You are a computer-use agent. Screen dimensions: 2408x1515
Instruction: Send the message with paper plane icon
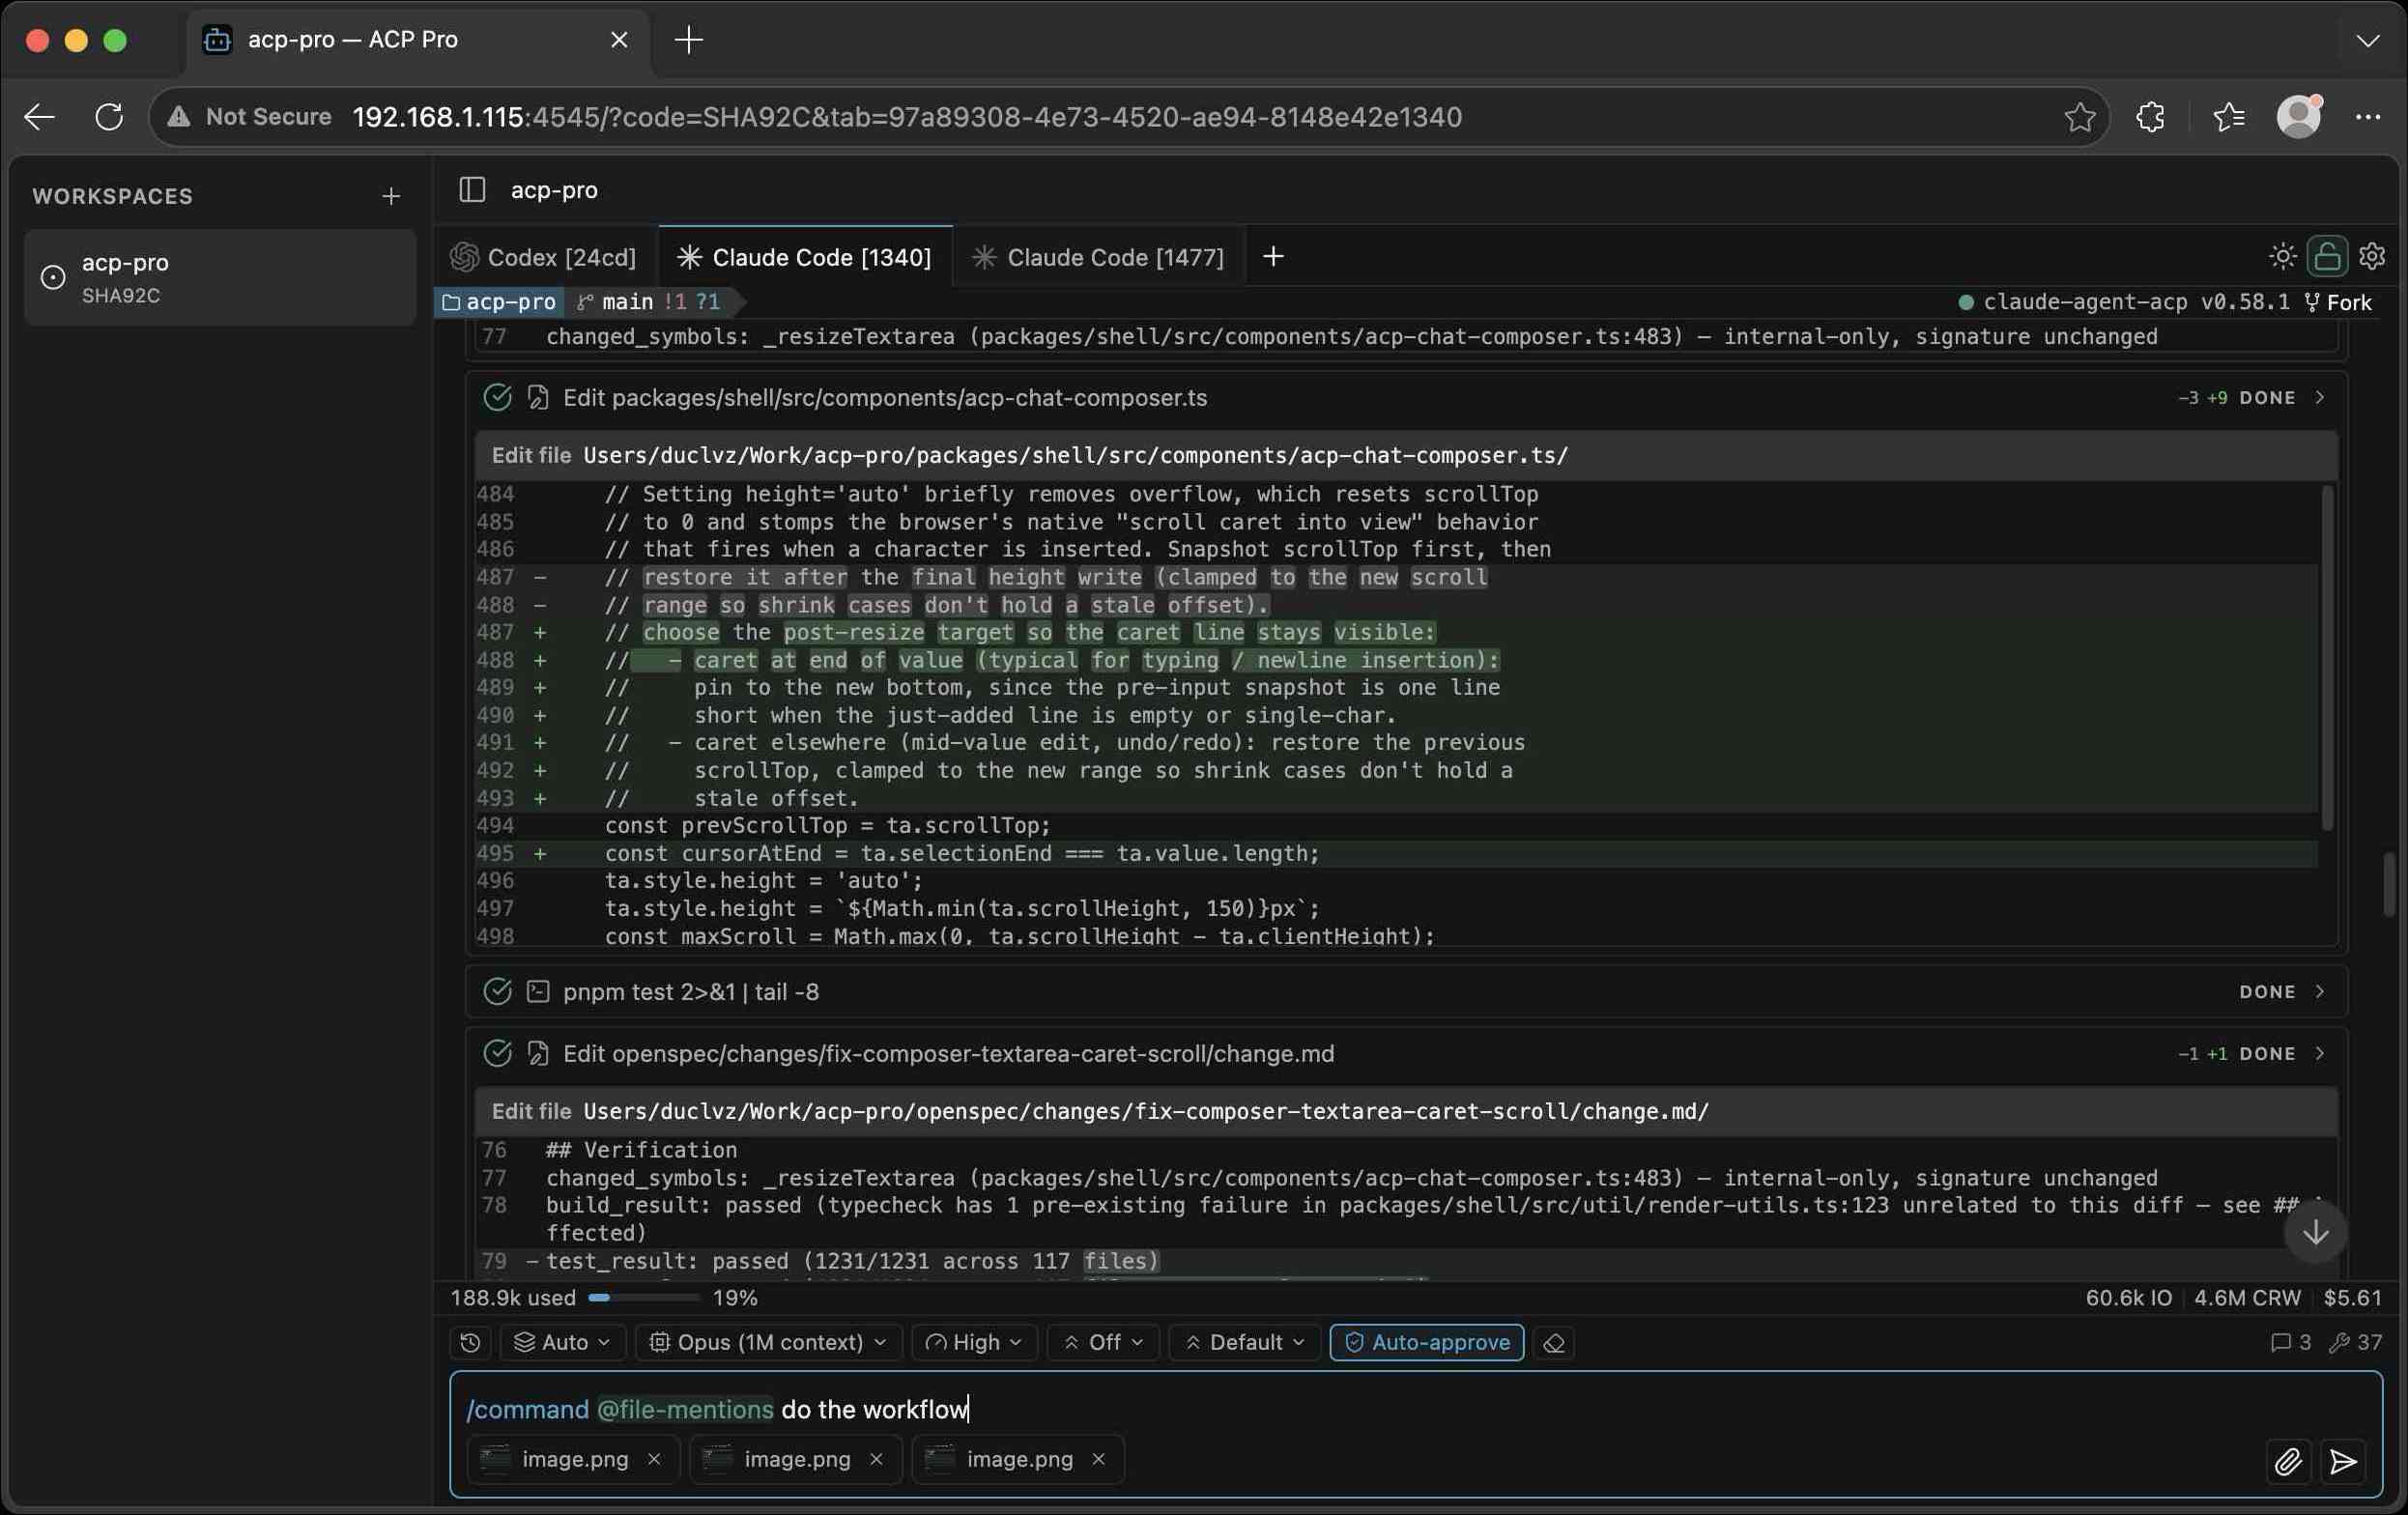(2343, 1462)
